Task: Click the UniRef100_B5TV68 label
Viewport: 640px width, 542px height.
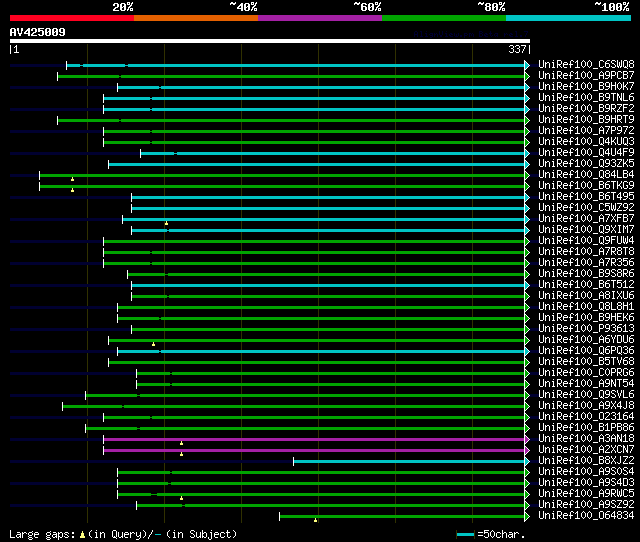Action: click(586, 362)
